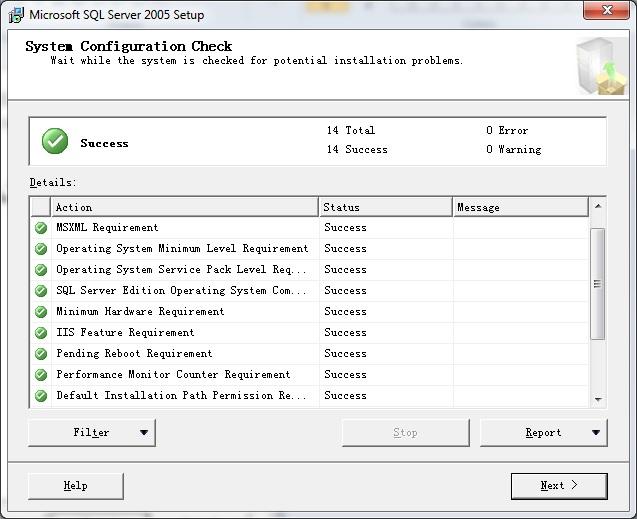Click the Pending Reboot Requirement check icon
Screen dimensions: 637x519
click(x=41, y=354)
